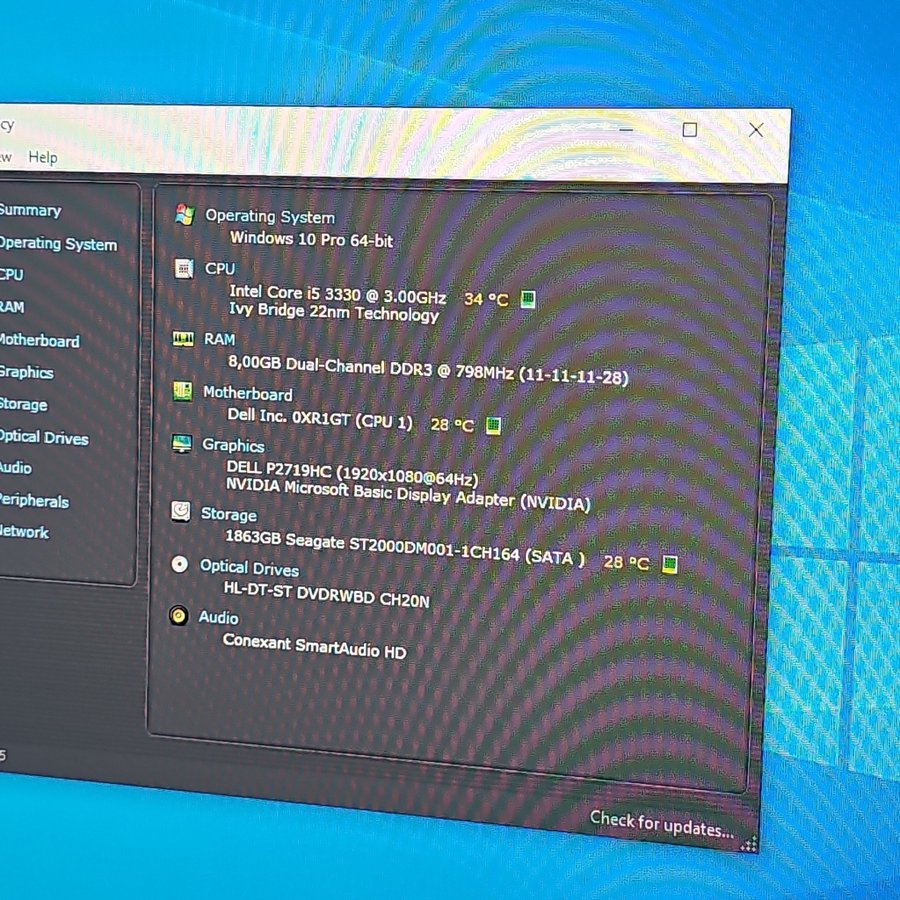The height and width of the screenshot is (900, 900).
Task: Click the RAM module icon
Action: coord(183,339)
